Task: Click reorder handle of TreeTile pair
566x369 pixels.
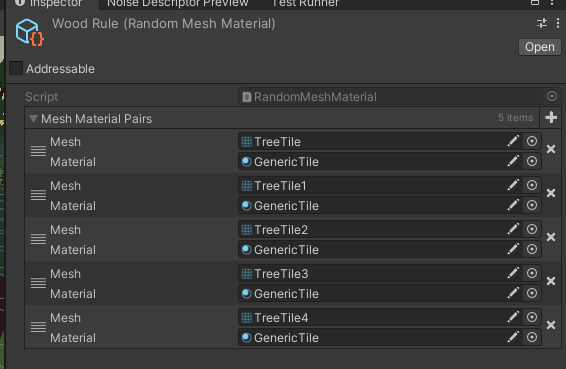Action: coord(38,151)
